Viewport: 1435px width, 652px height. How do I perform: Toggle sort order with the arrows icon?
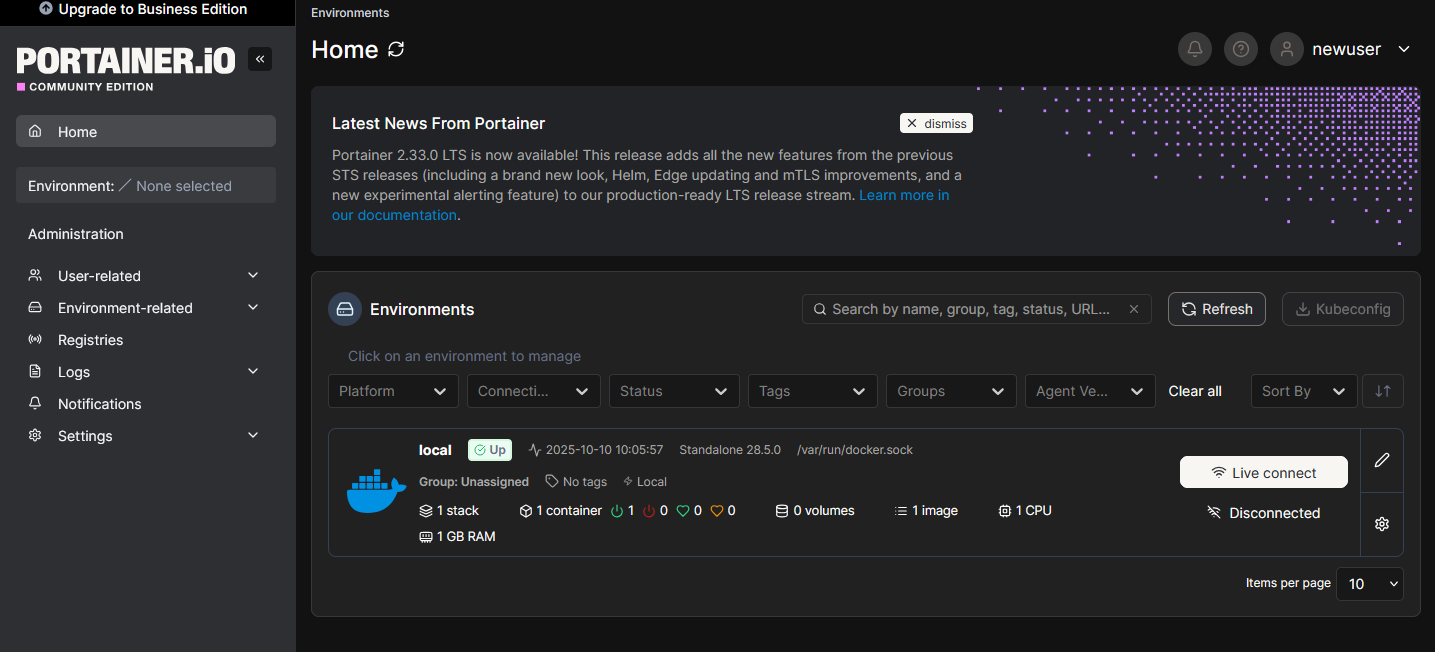pos(1383,391)
